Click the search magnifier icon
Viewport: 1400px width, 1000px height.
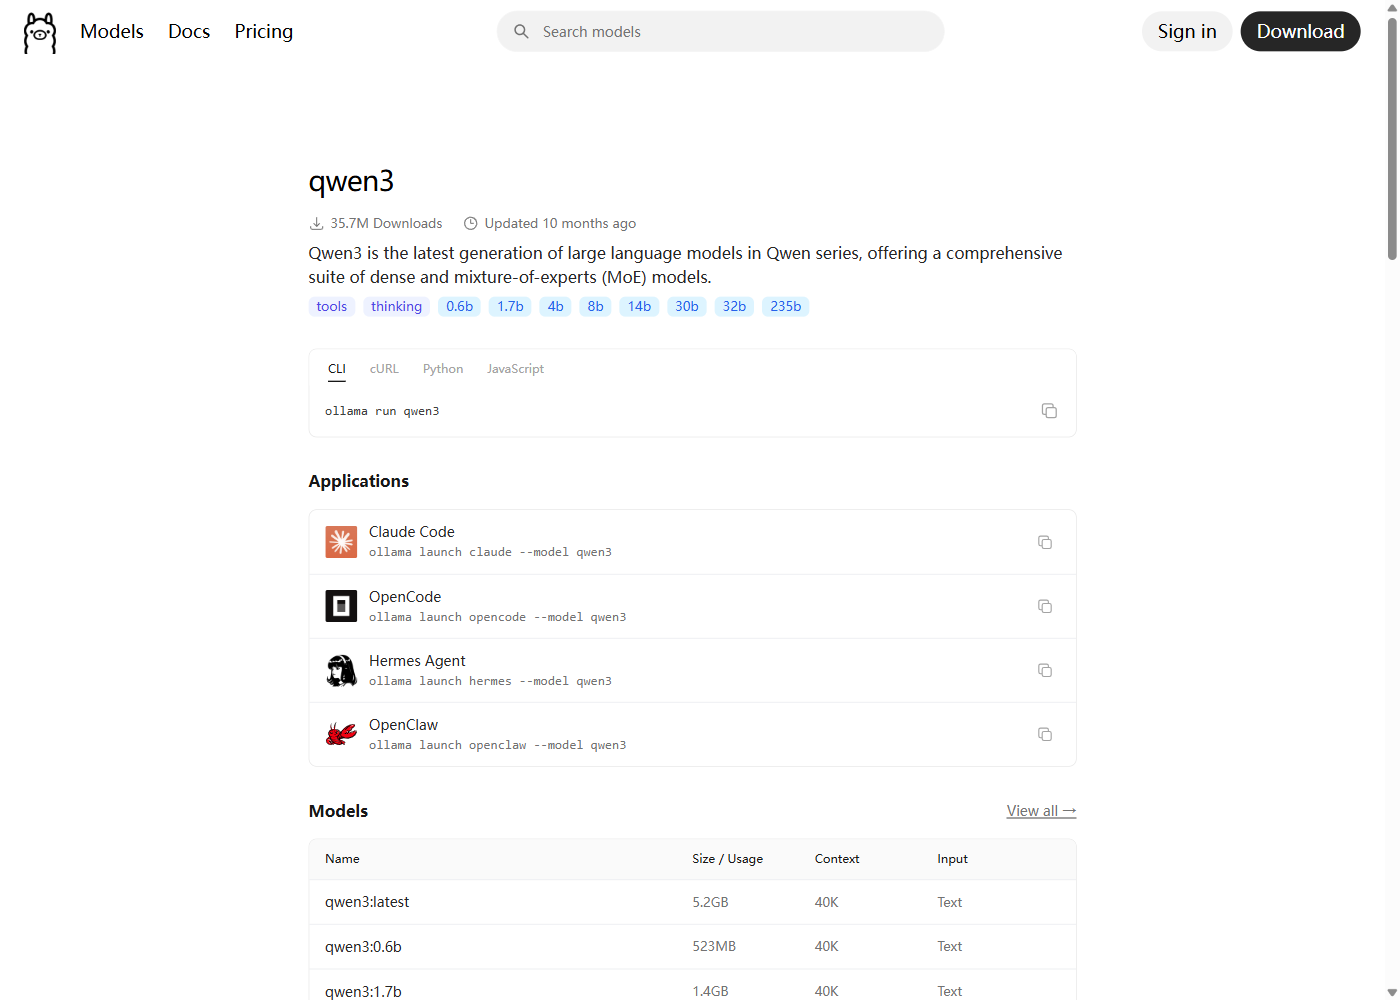(521, 32)
